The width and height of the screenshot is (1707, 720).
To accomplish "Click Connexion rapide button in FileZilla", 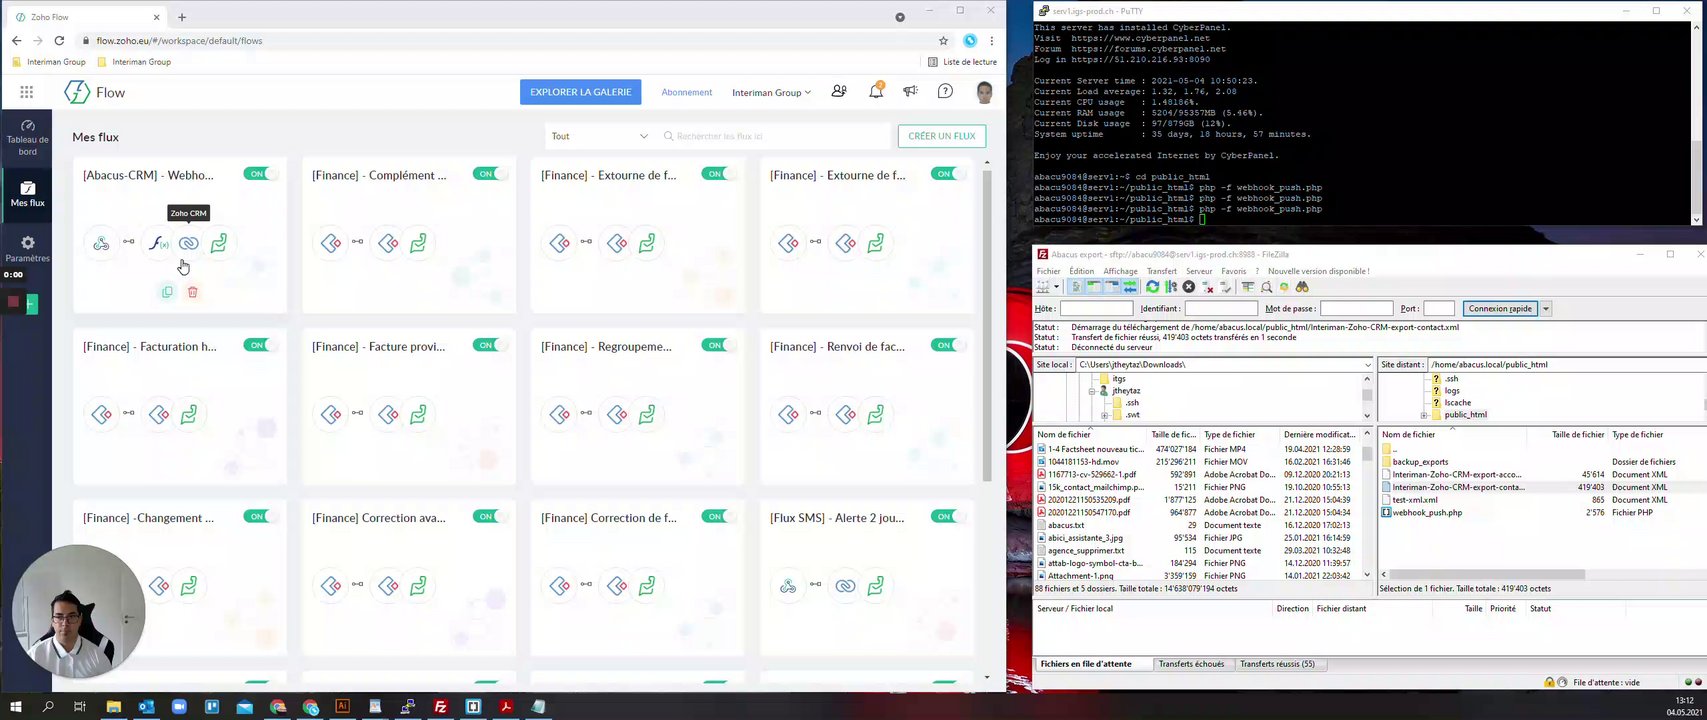I will (1500, 309).
